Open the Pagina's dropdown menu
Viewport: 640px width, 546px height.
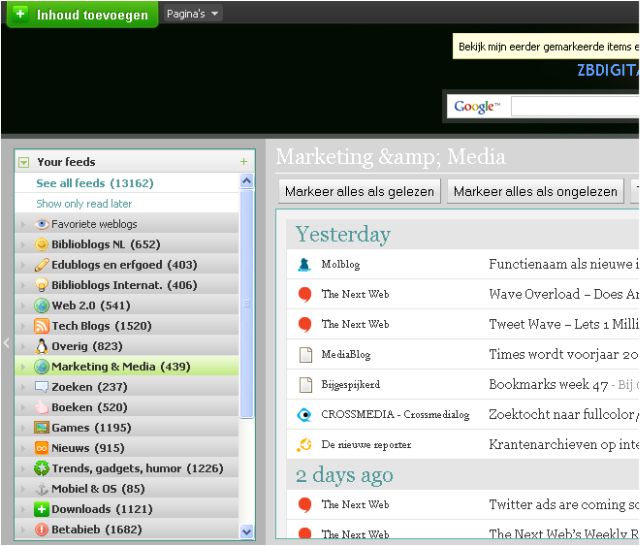192,14
